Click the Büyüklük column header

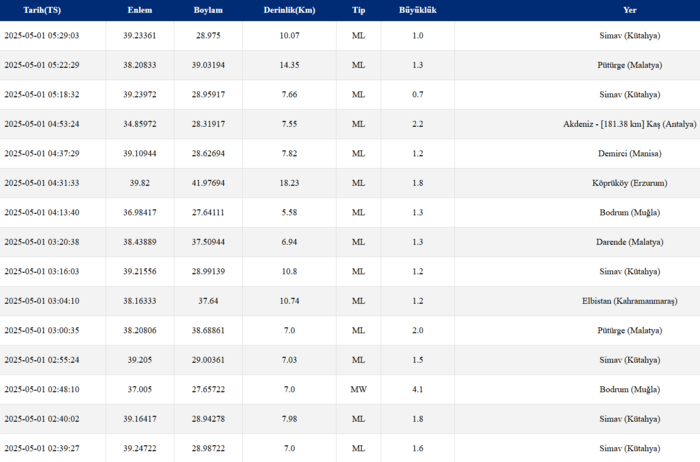(x=418, y=10)
